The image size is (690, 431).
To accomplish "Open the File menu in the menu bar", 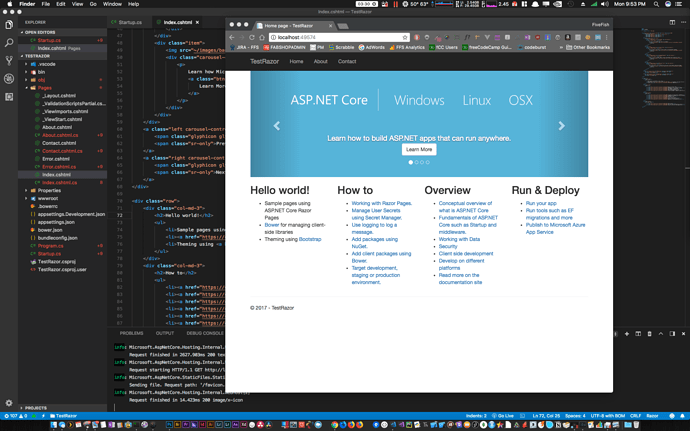I will coord(46,4).
